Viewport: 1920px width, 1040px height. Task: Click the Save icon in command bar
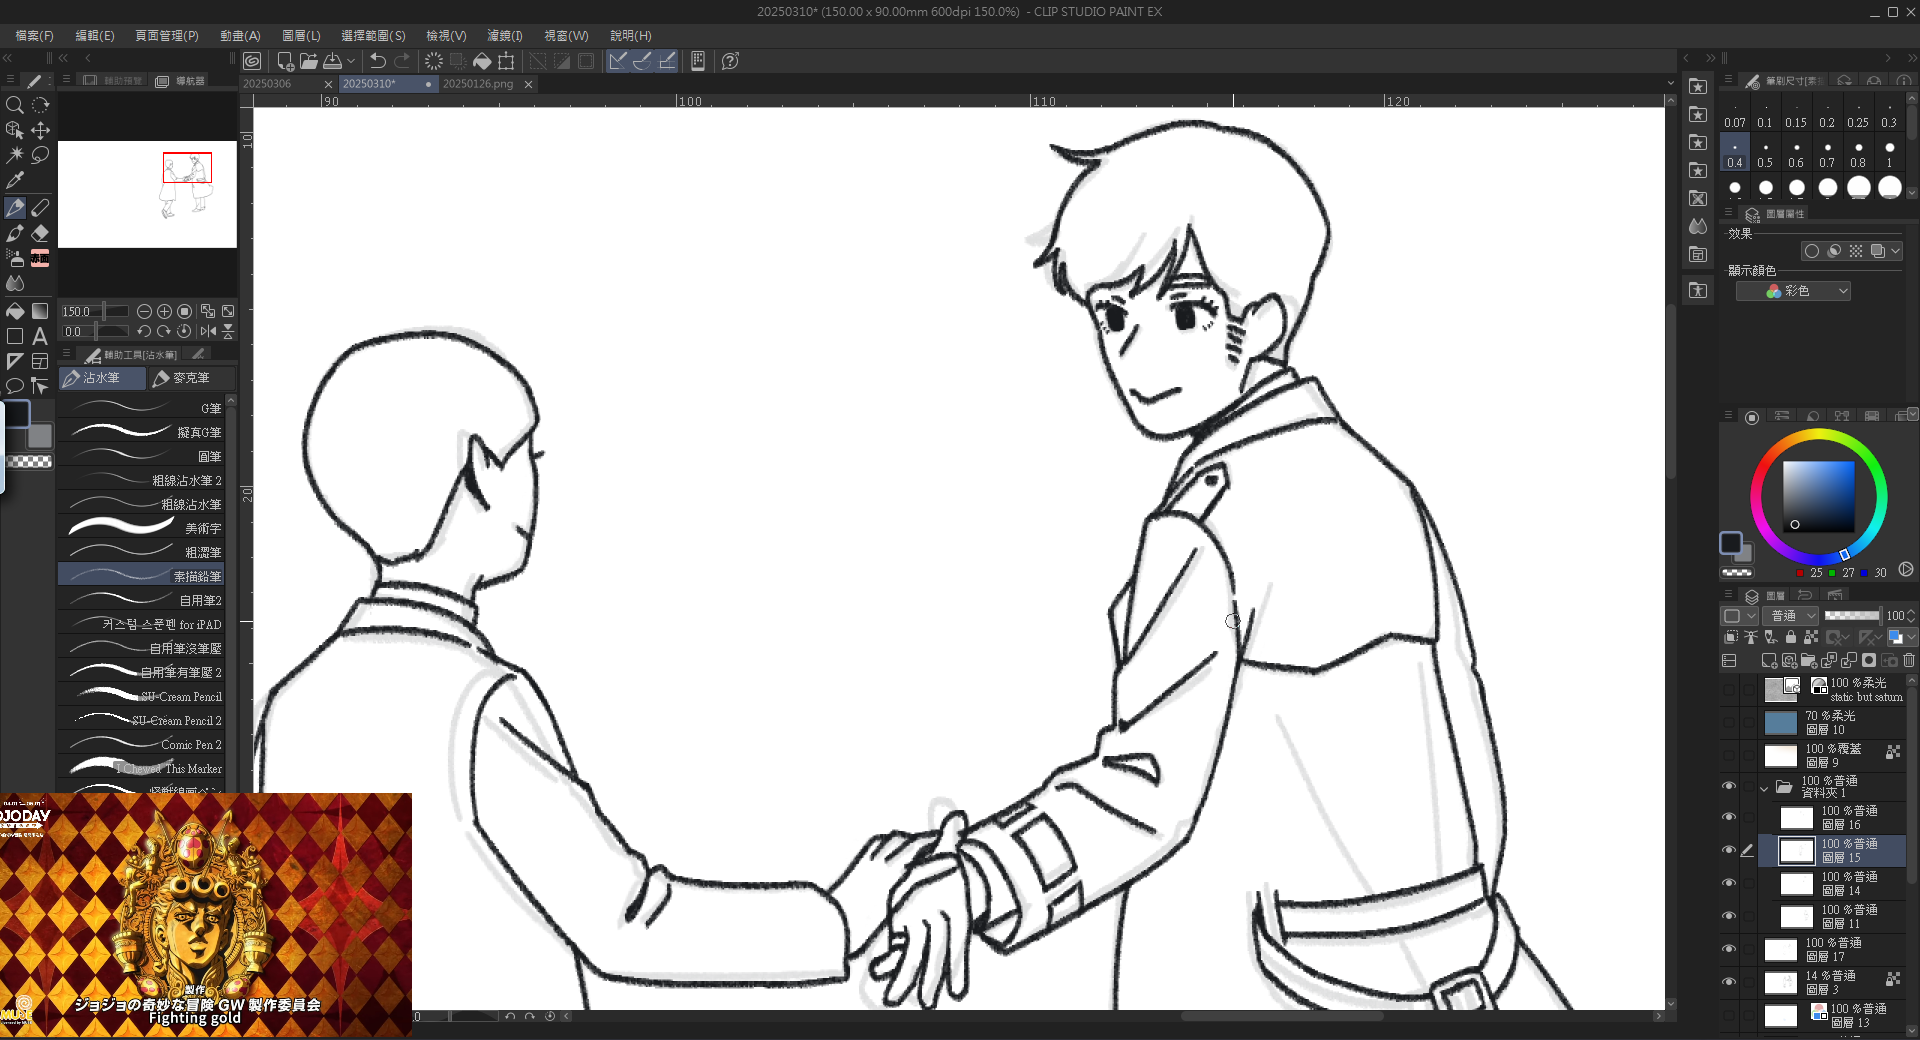click(x=333, y=61)
